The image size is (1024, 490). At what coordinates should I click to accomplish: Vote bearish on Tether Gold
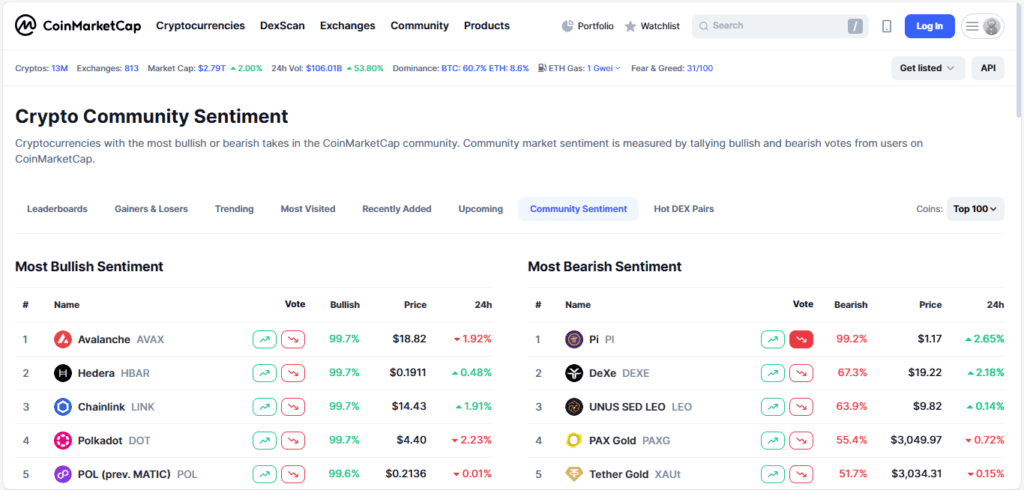[x=801, y=474]
